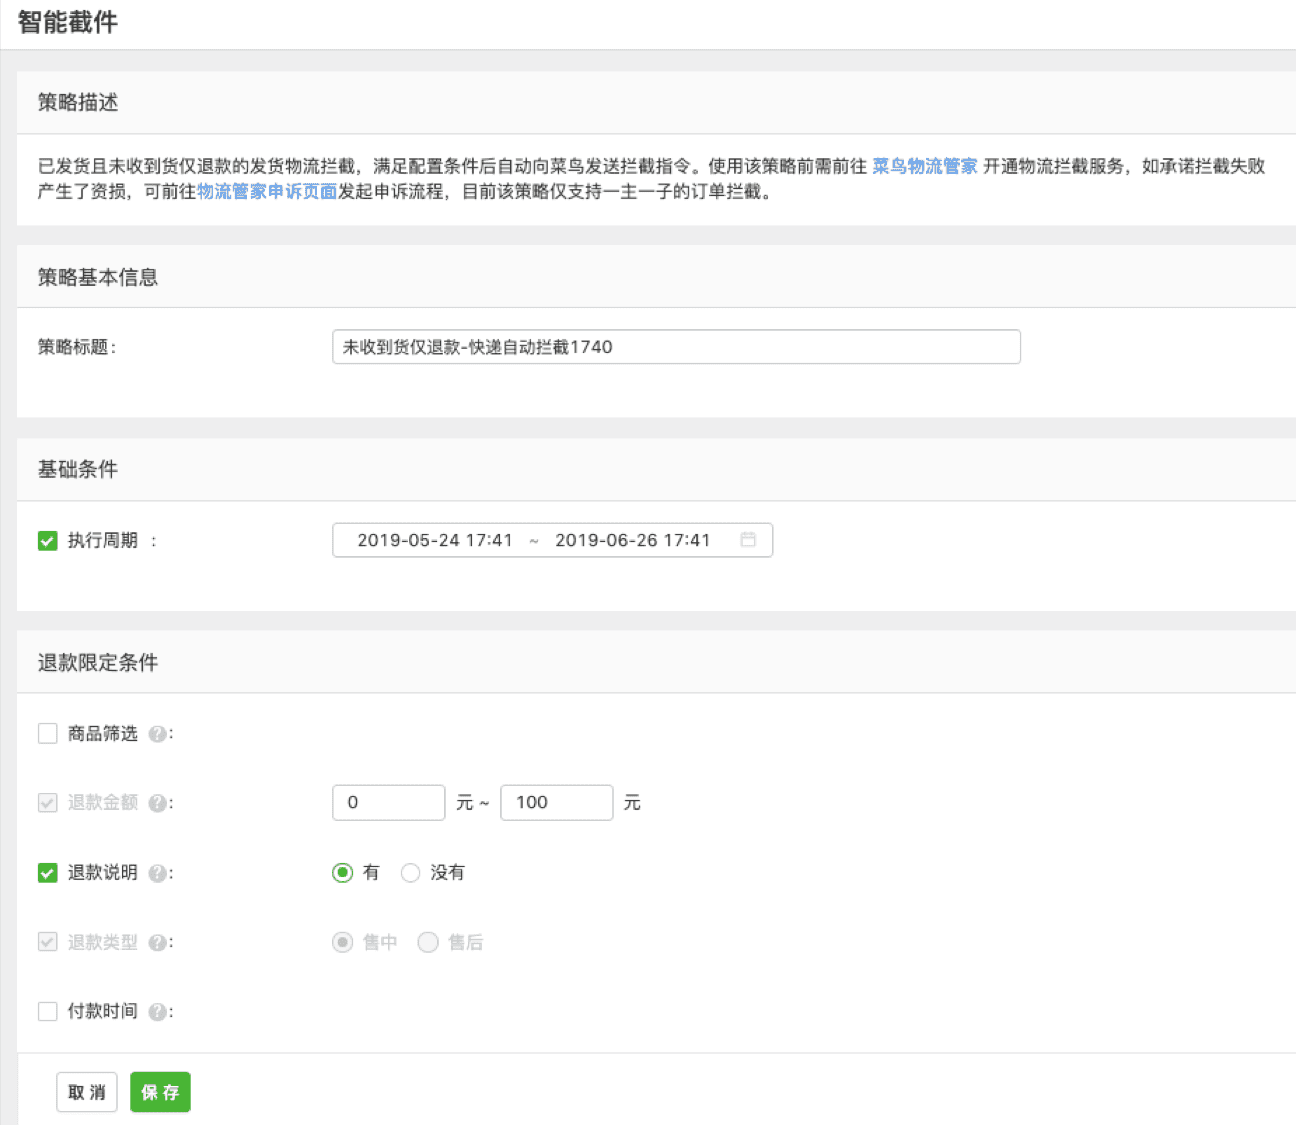Enable the 商品筛选 checkbox
This screenshot has height=1125, width=1296.
[x=48, y=734]
